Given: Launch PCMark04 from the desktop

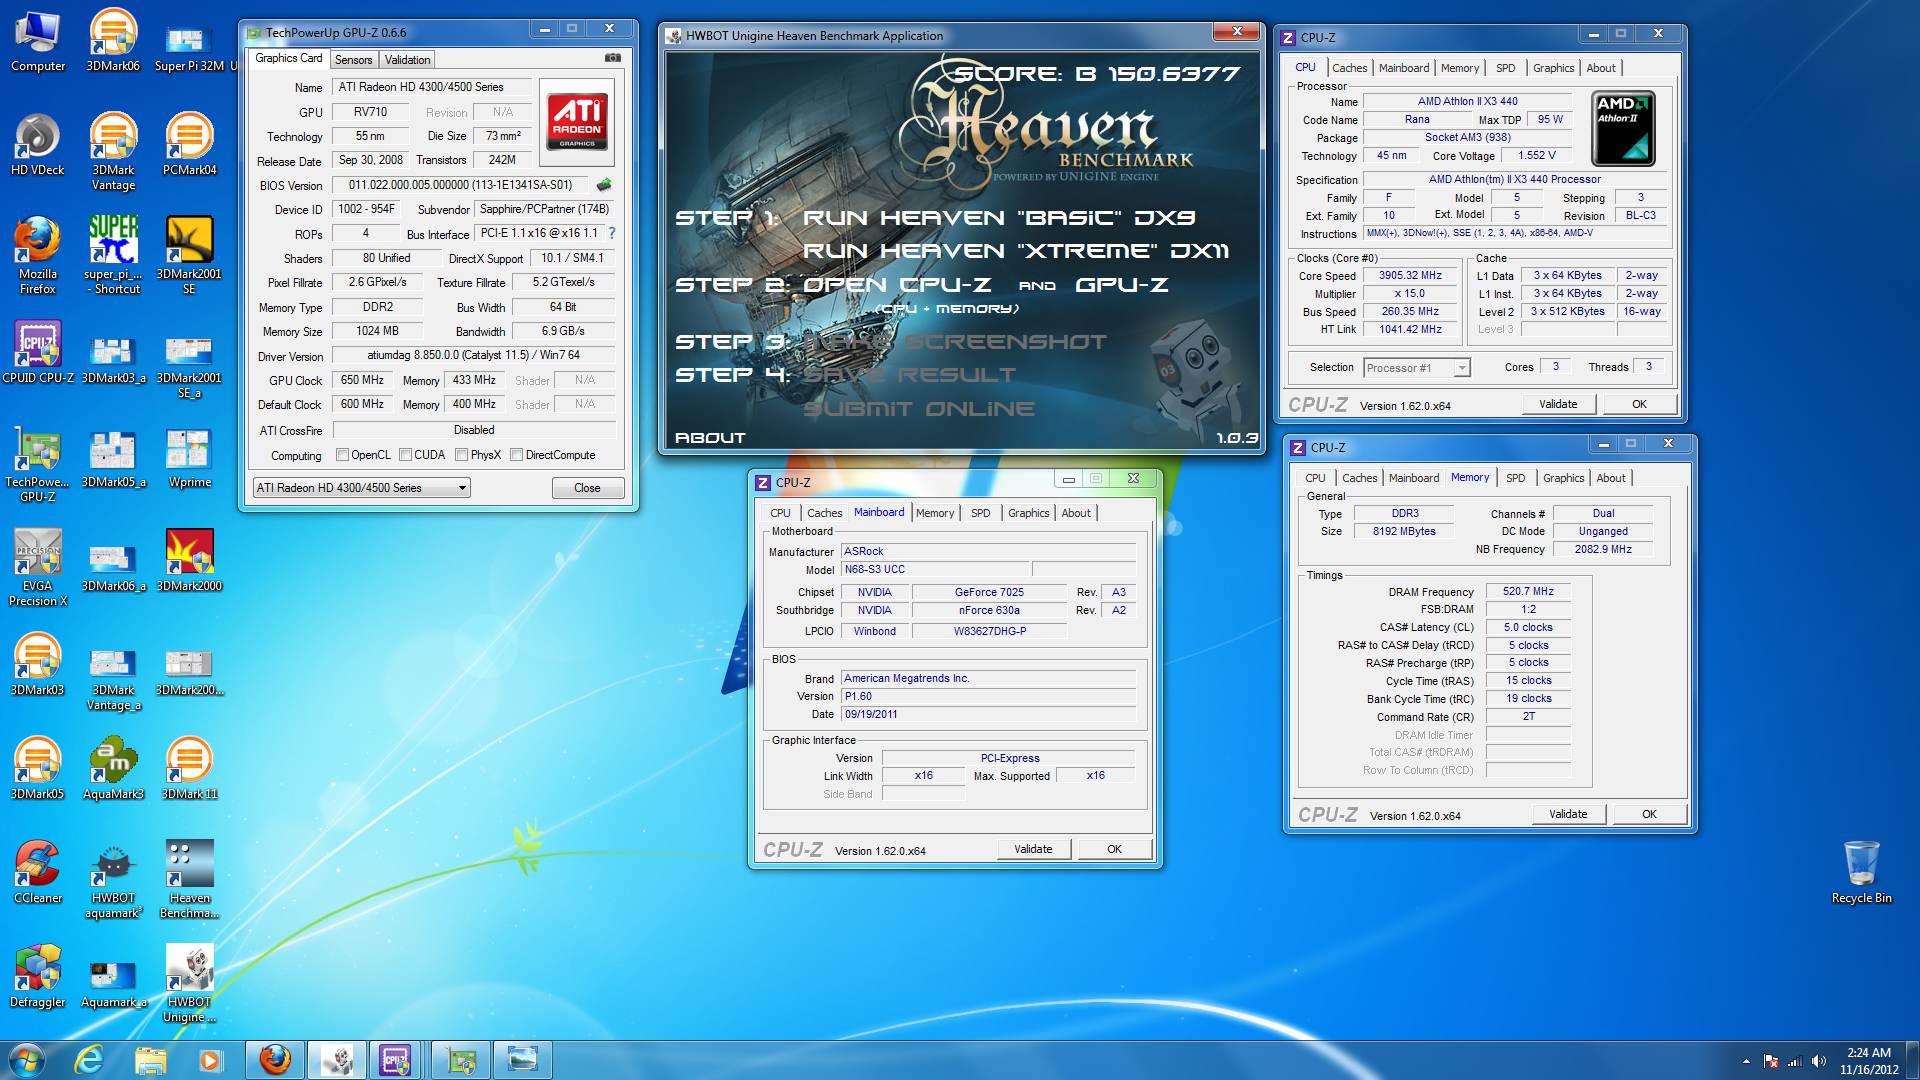Looking at the screenshot, I should point(189,144).
